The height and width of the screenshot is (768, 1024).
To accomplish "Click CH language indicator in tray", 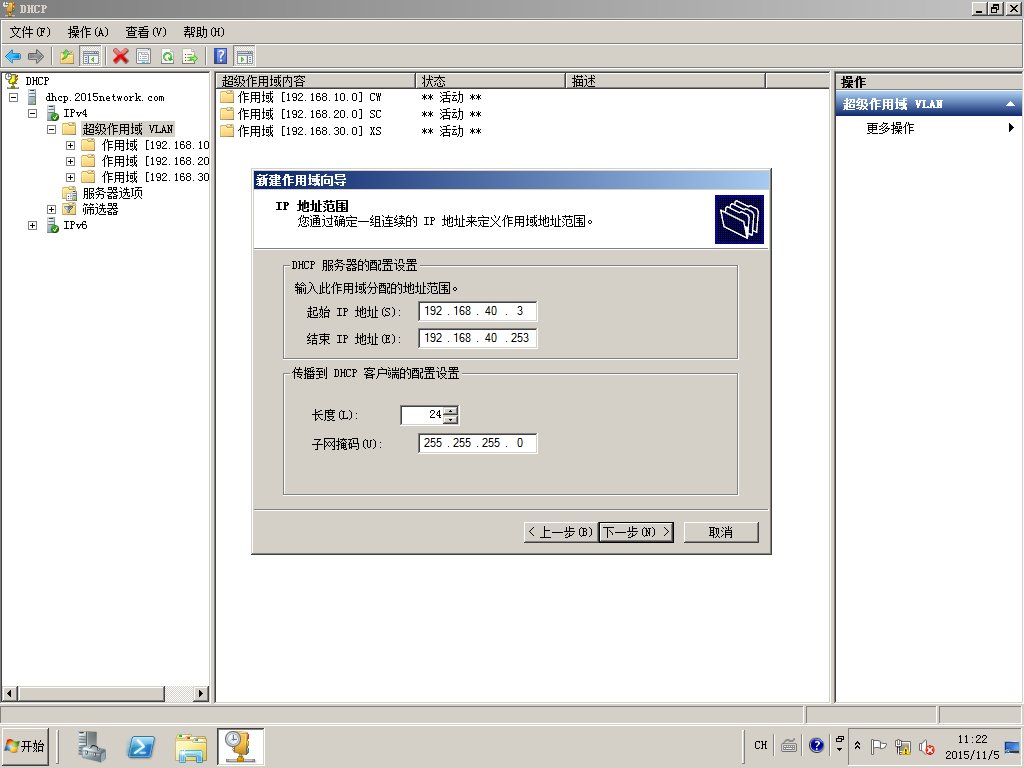I will [761, 745].
